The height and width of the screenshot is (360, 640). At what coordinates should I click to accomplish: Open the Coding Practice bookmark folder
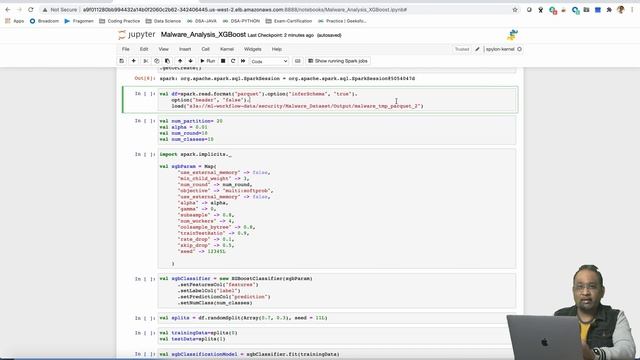click(120, 21)
